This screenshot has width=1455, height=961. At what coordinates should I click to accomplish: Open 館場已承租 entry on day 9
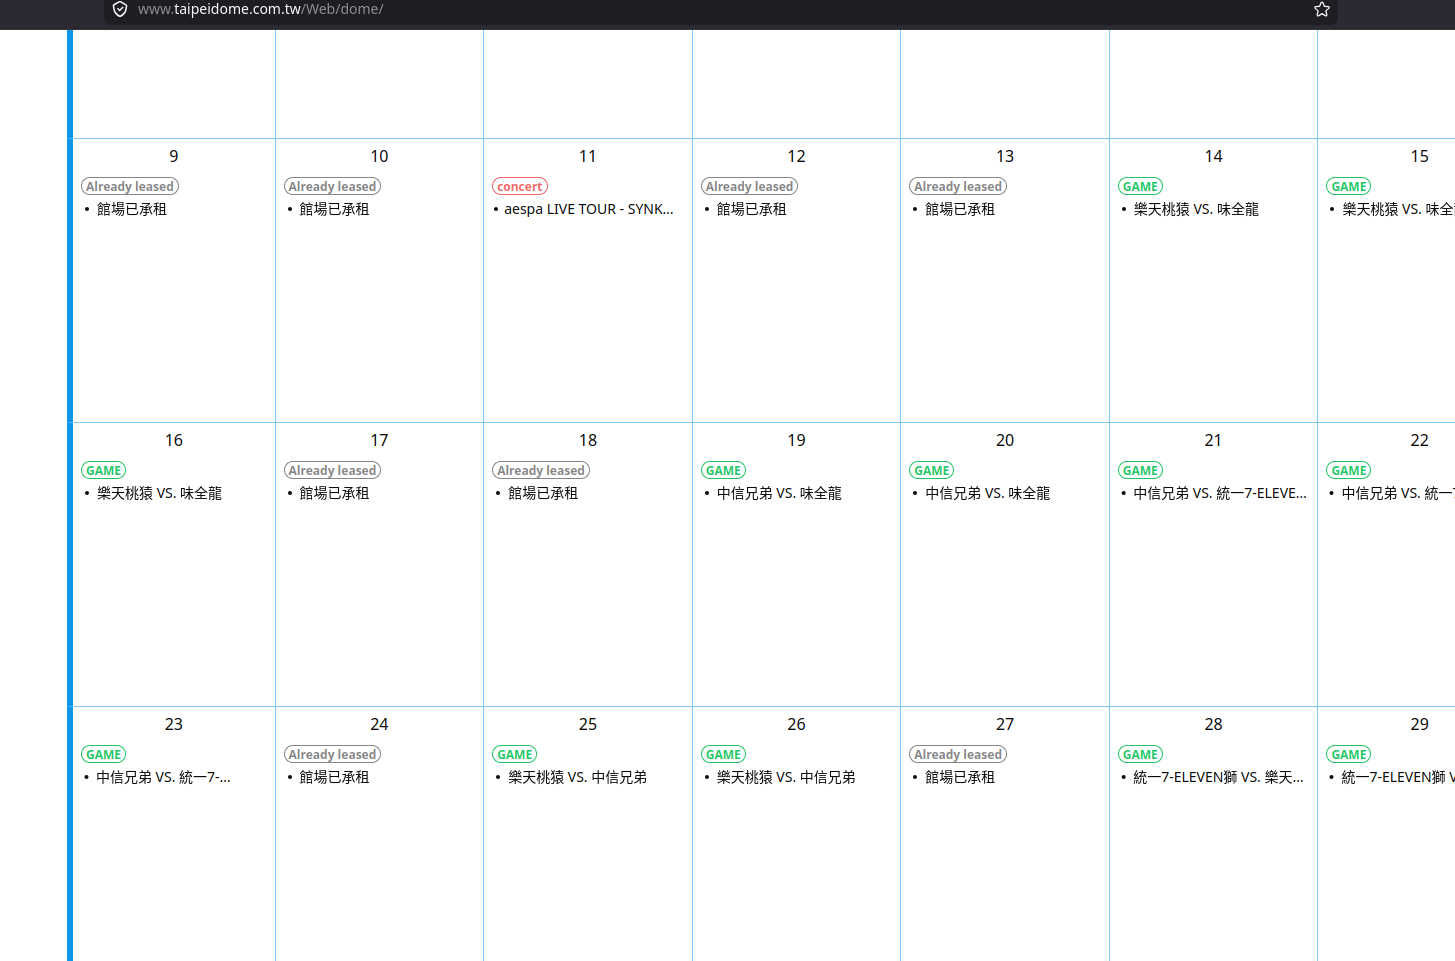click(x=132, y=209)
